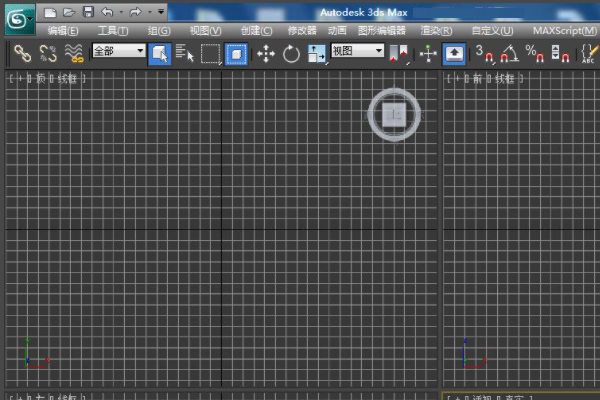
Task: Click the Select and Scale tool
Action: pos(317,53)
